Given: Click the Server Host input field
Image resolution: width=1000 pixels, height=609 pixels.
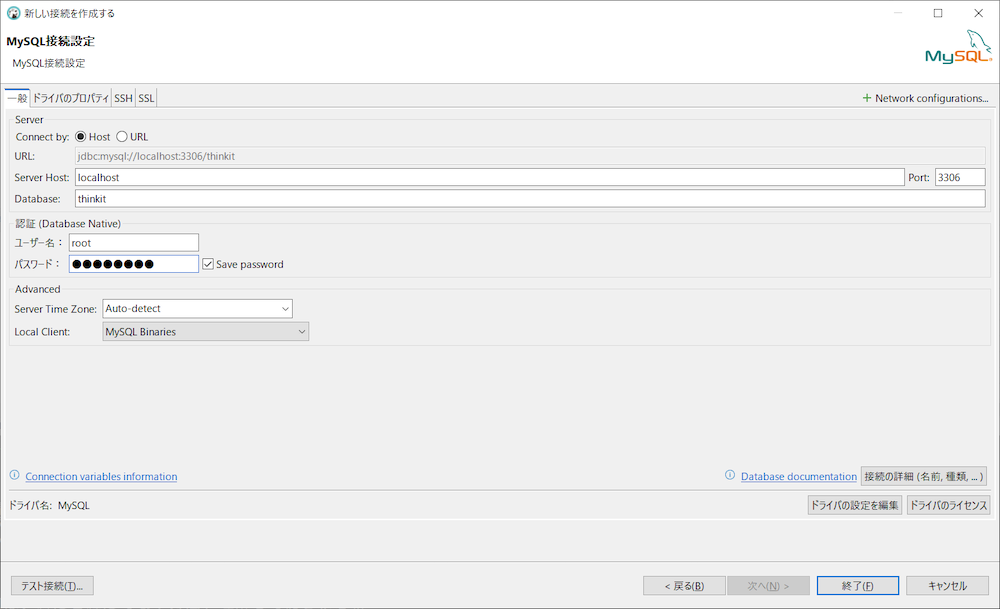Looking at the screenshot, I should (x=490, y=177).
